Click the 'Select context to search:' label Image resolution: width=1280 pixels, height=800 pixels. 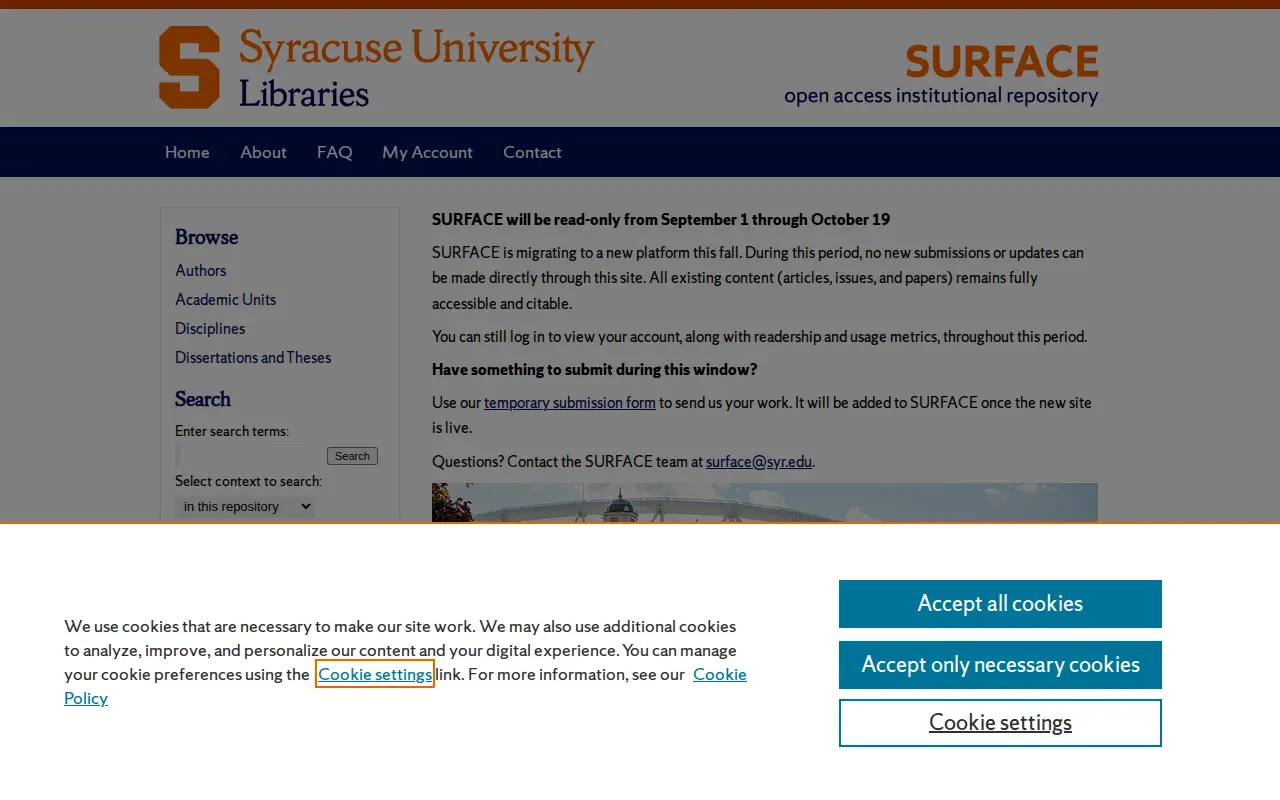tap(248, 481)
